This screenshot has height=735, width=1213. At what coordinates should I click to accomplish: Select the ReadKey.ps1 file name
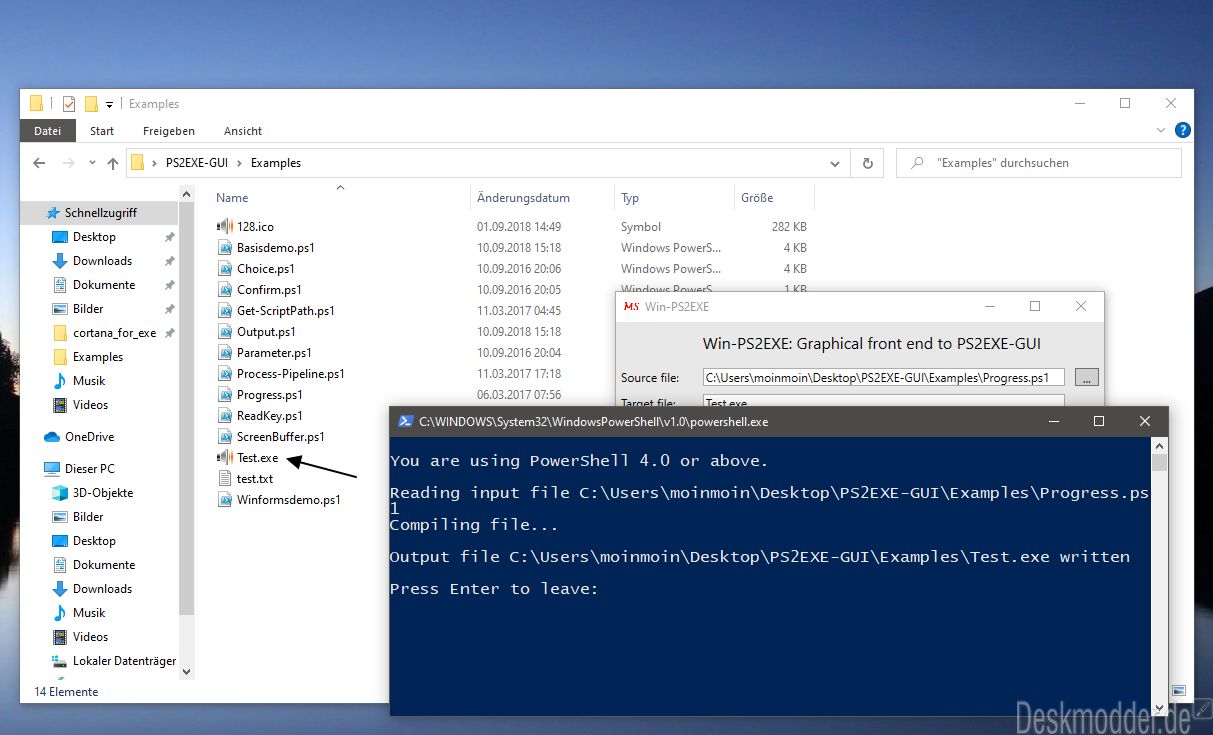click(x=270, y=416)
